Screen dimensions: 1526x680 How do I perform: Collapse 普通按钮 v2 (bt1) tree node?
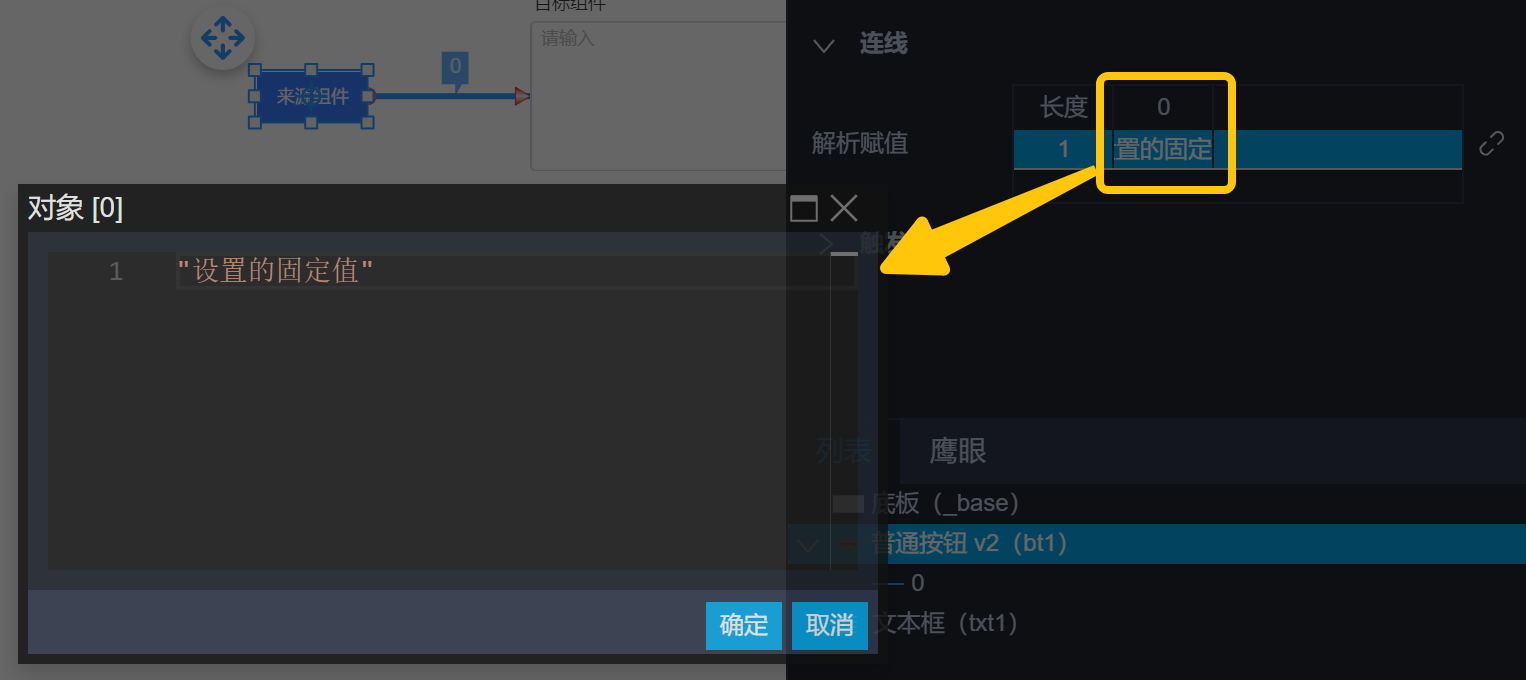coord(807,545)
